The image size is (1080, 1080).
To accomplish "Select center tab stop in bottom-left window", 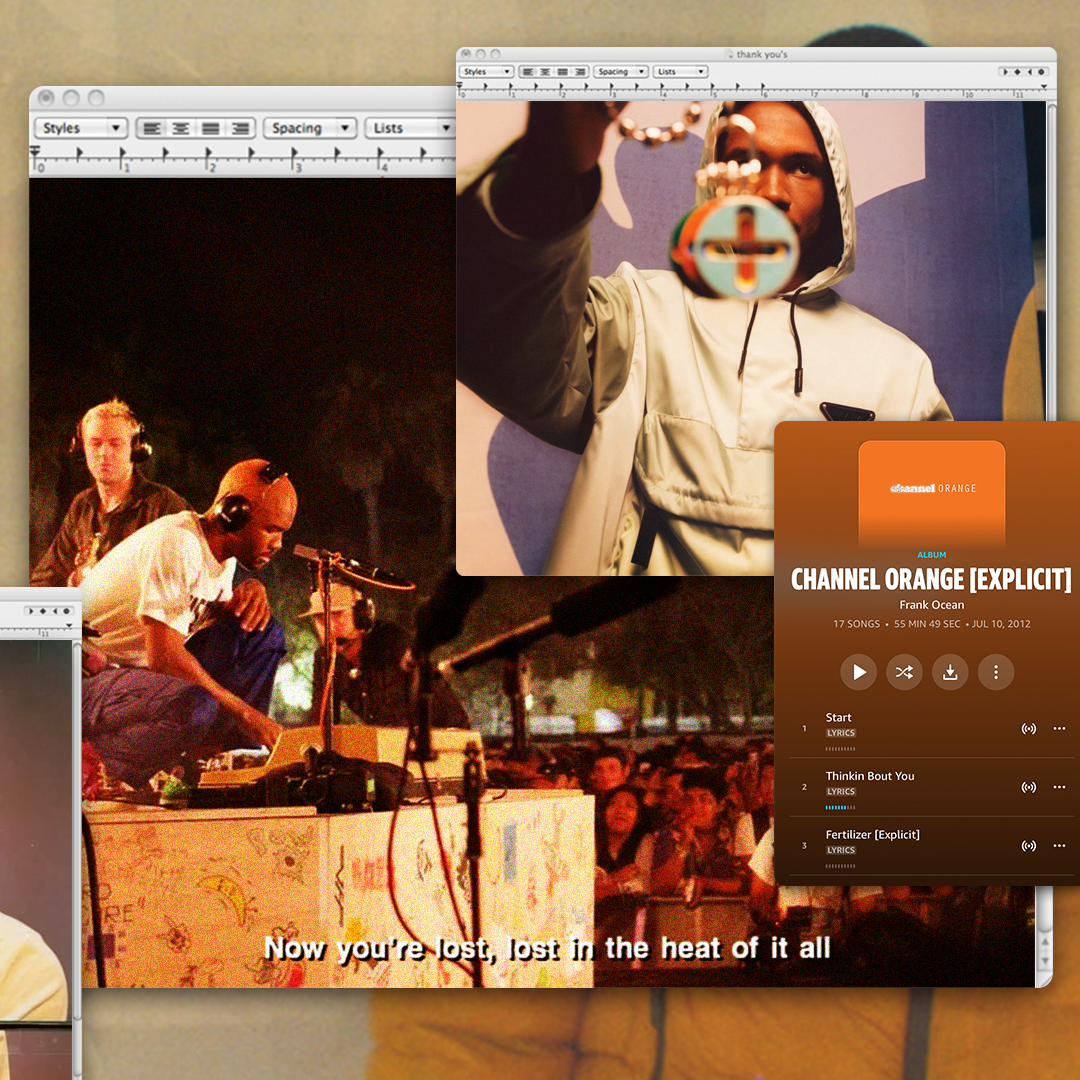I will (43, 611).
